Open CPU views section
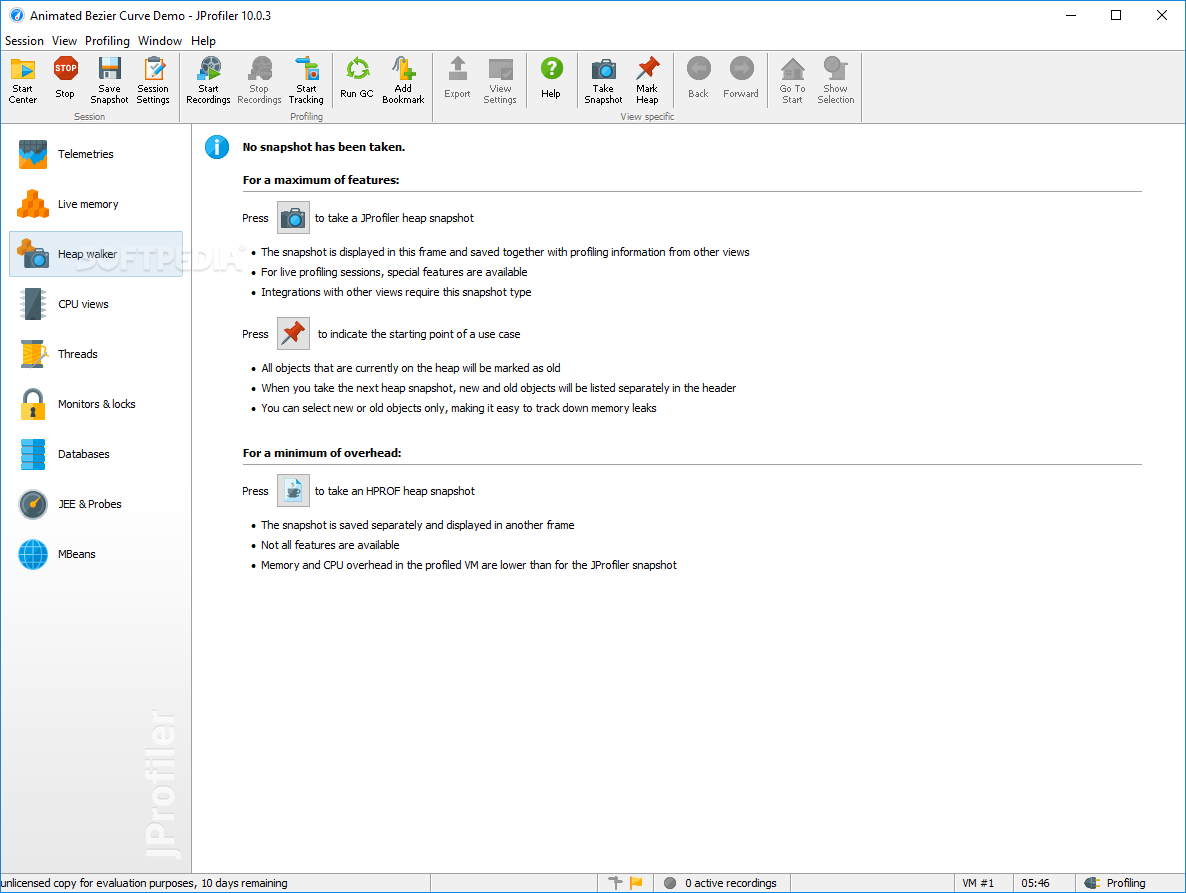1186x893 pixels. tap(96, 304)
